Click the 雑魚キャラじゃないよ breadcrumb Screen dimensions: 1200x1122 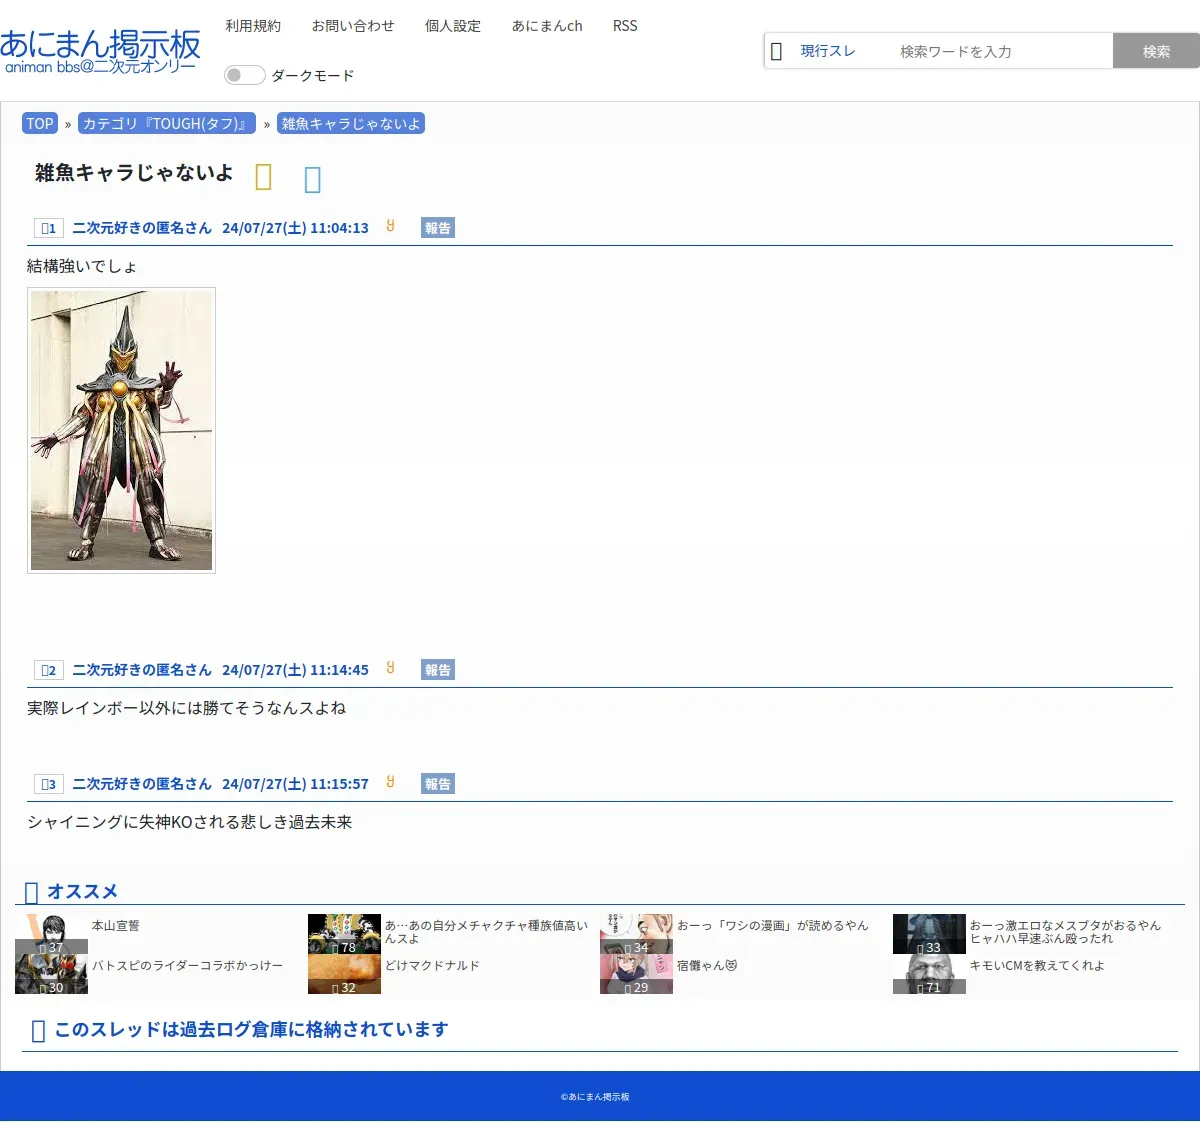351,124
